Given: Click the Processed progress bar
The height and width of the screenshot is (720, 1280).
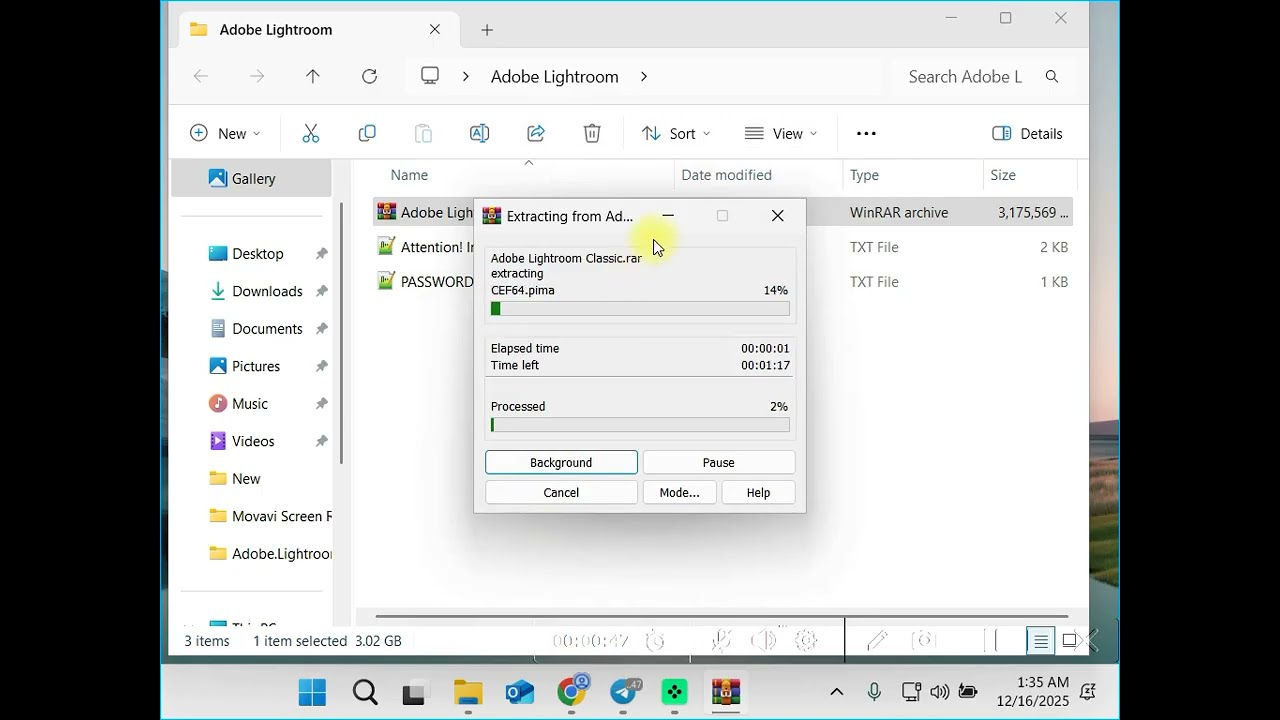Looking at the screenshot, I should pos(640,425).
